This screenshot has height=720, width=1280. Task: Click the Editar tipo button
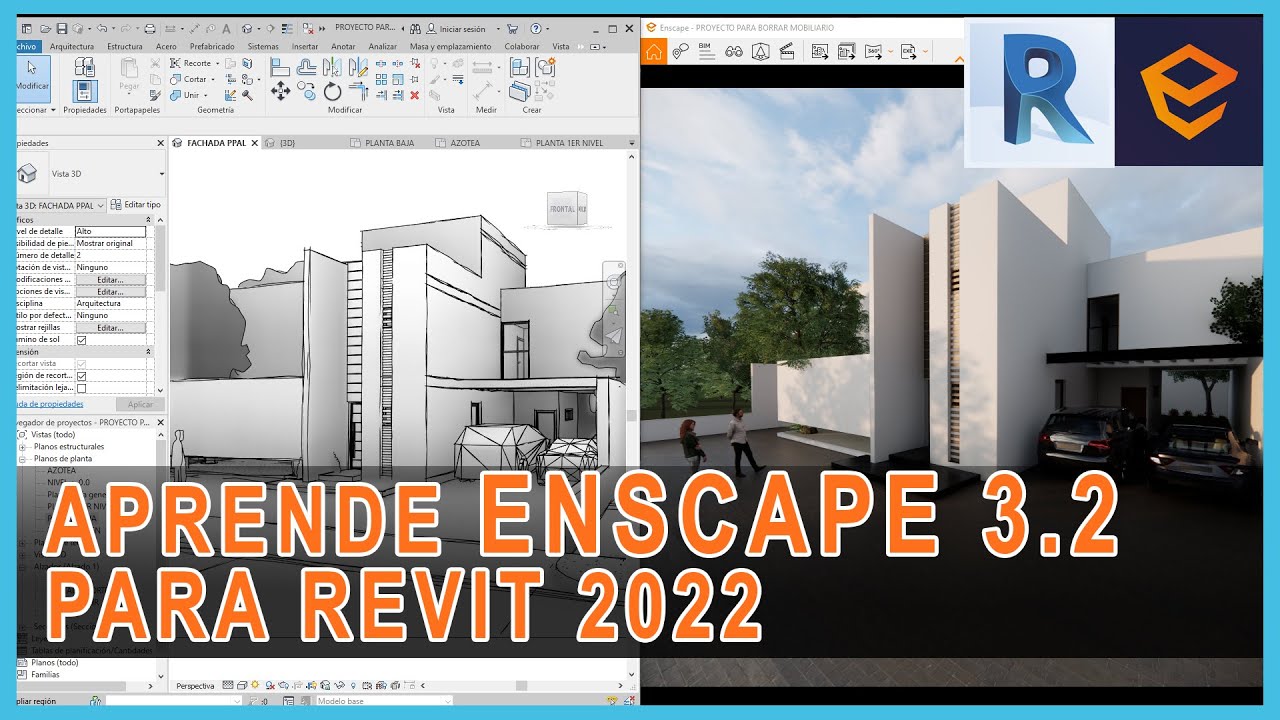point(135,205)
